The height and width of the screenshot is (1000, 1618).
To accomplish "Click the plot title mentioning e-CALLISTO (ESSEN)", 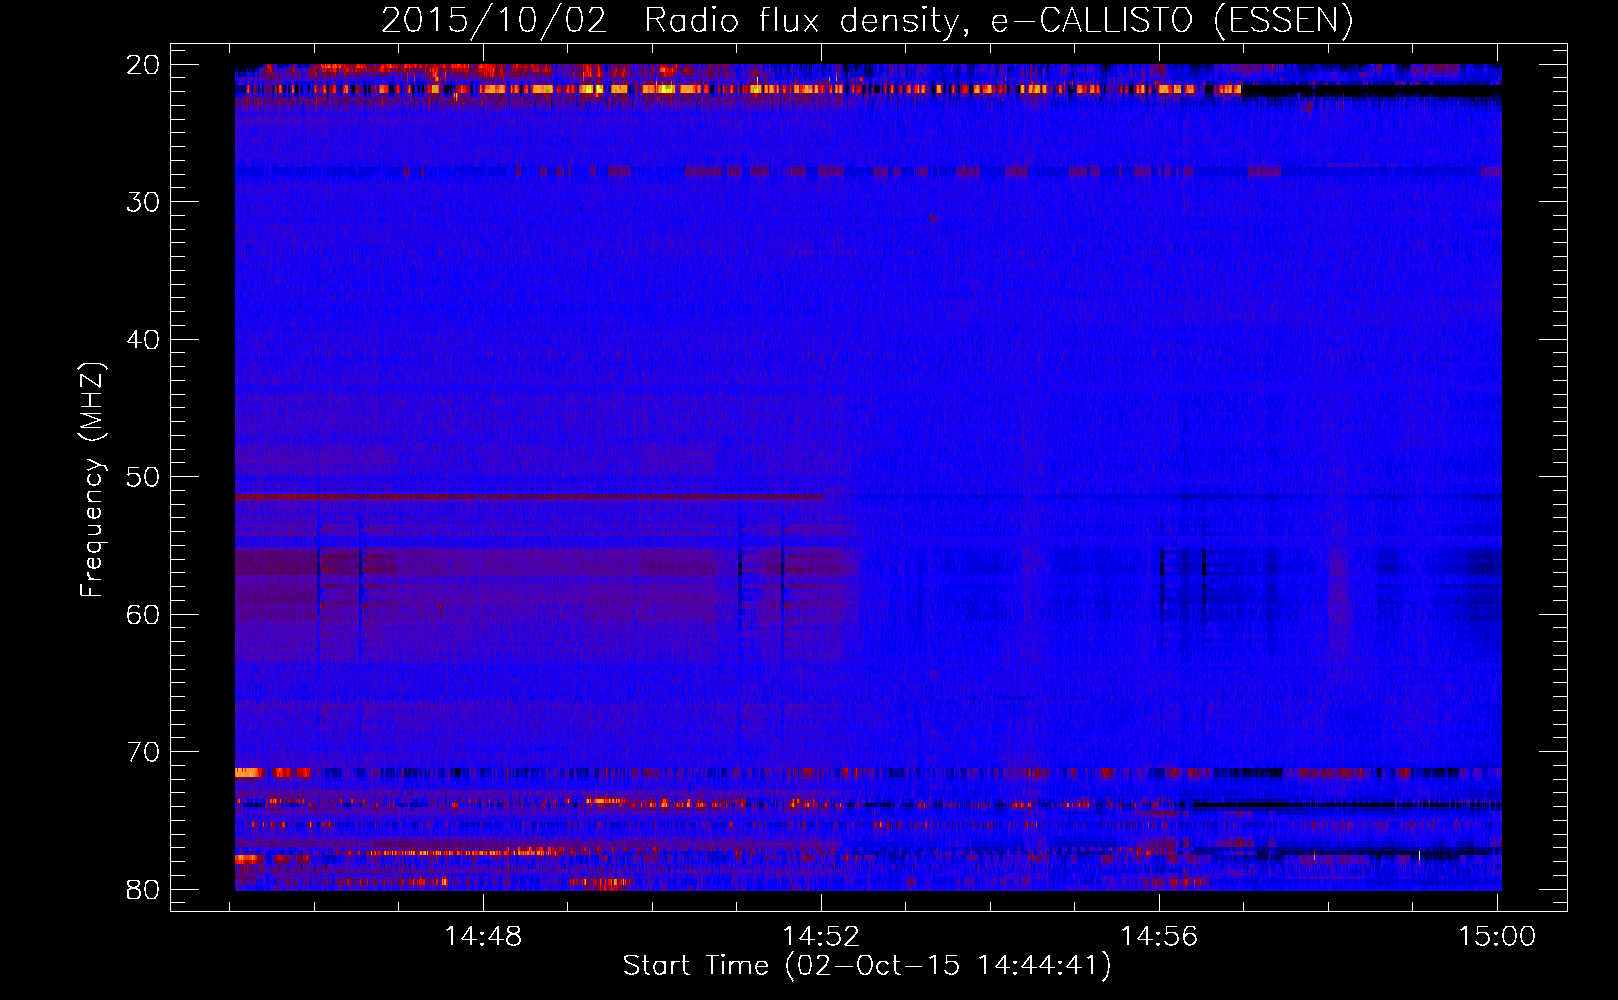I will (x=867, y=20).
